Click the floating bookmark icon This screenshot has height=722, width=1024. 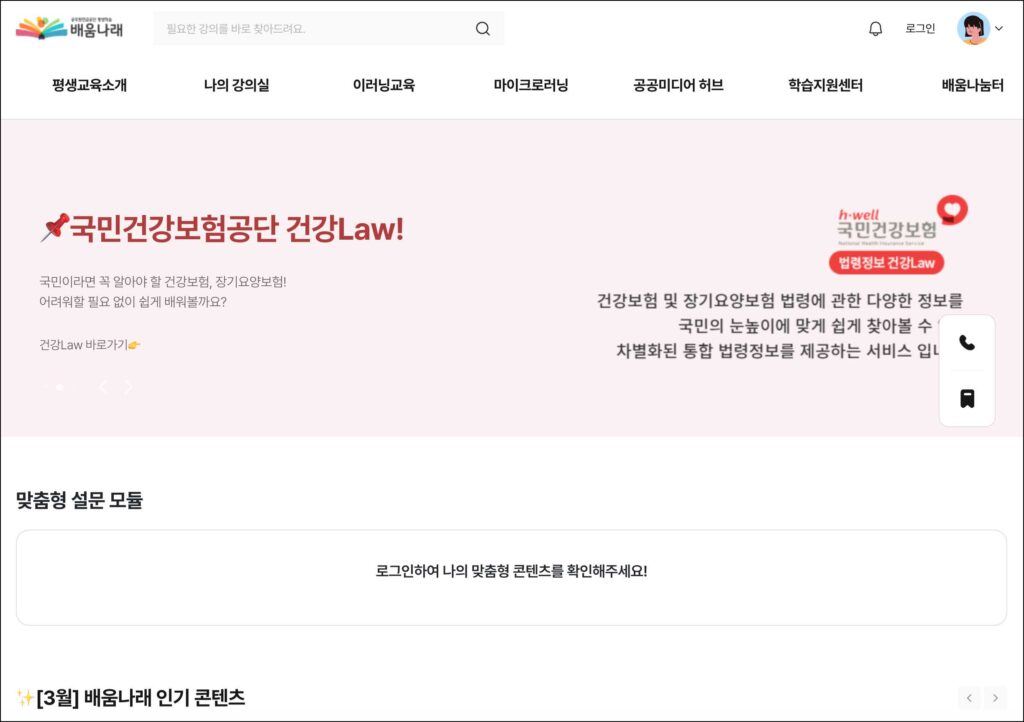click(967, 398)
